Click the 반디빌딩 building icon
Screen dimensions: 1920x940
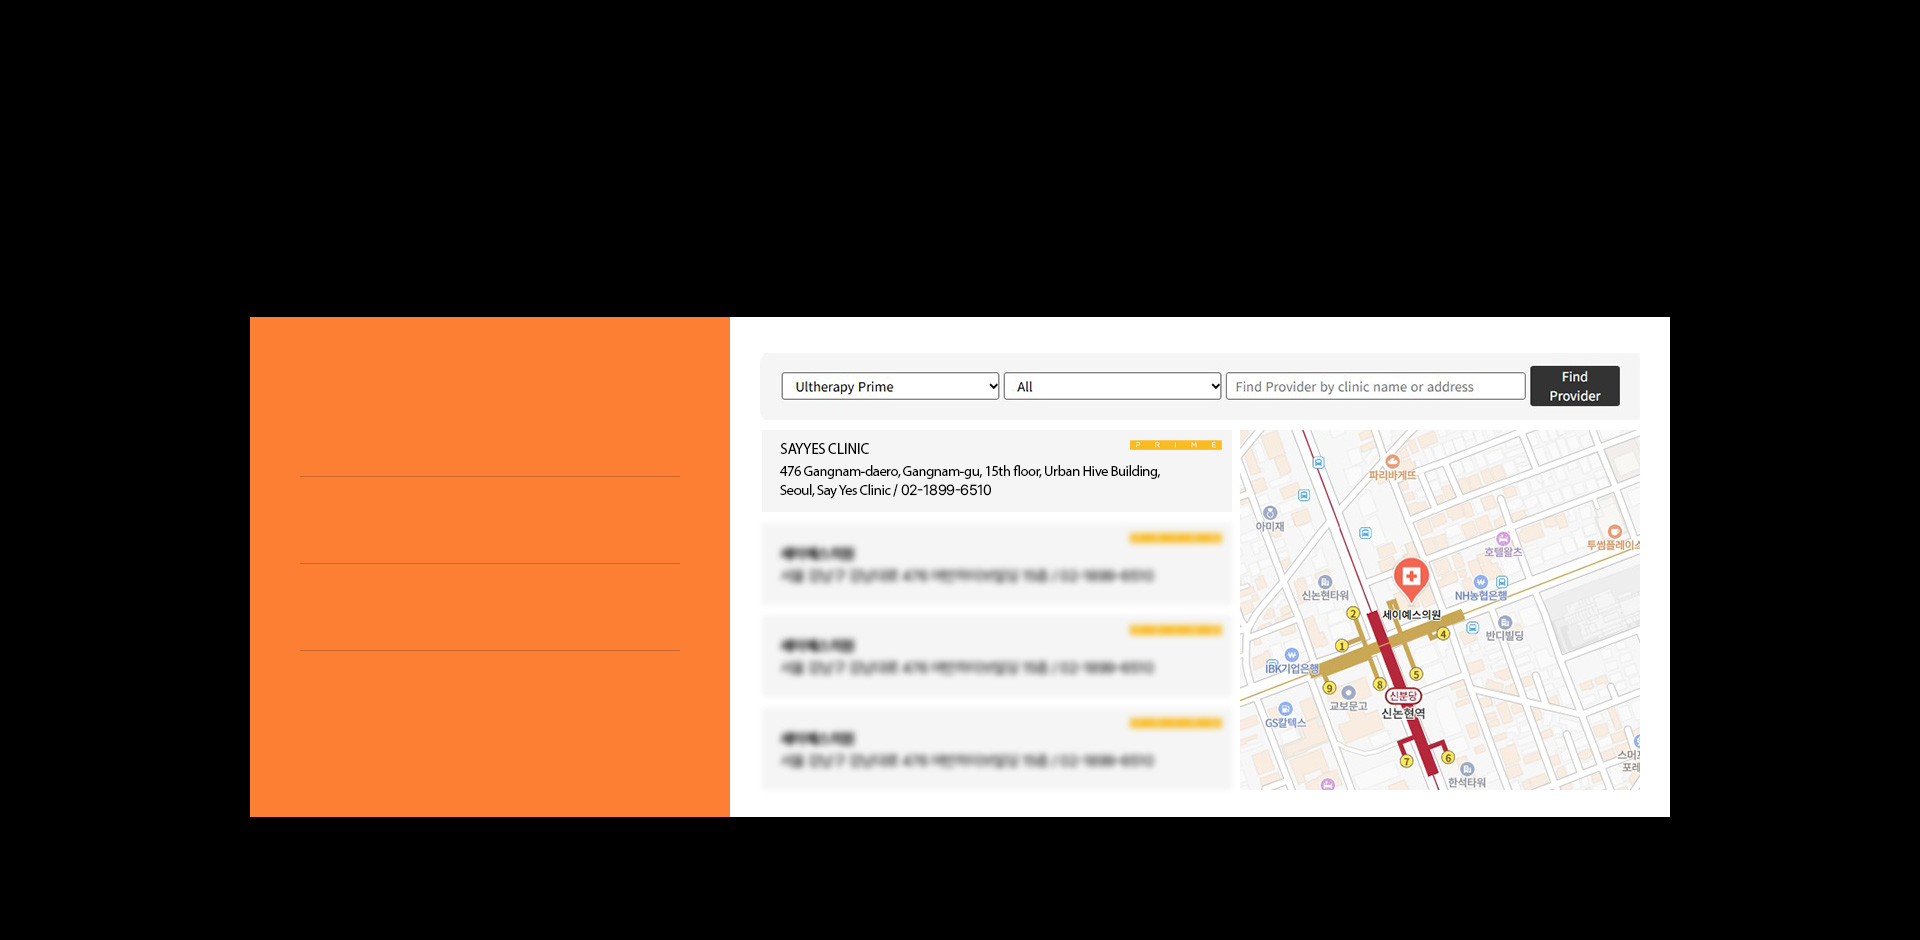(1505, 622)
